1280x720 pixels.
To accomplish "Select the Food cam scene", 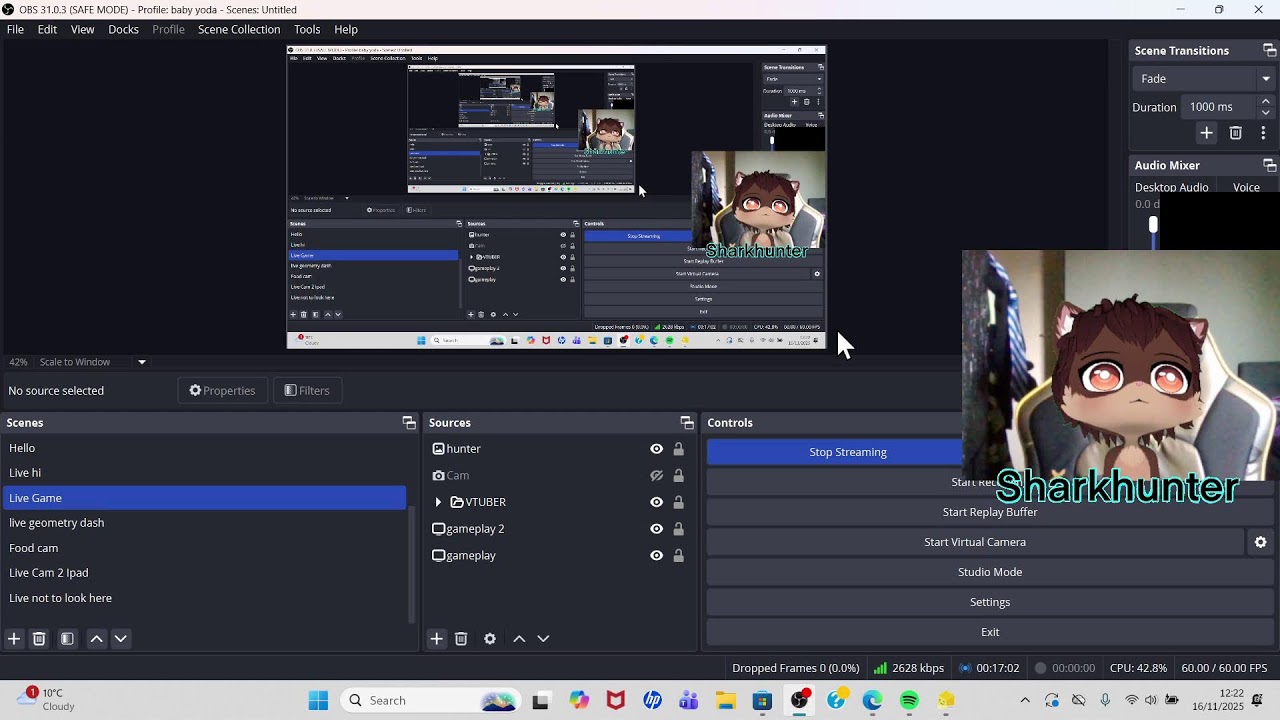I will point(205,548).
